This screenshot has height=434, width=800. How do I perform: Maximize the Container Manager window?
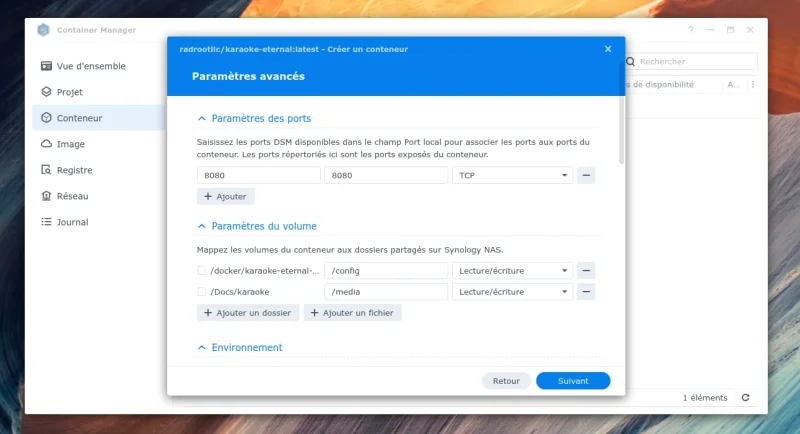pyautogui.click(x=731, y=30)
